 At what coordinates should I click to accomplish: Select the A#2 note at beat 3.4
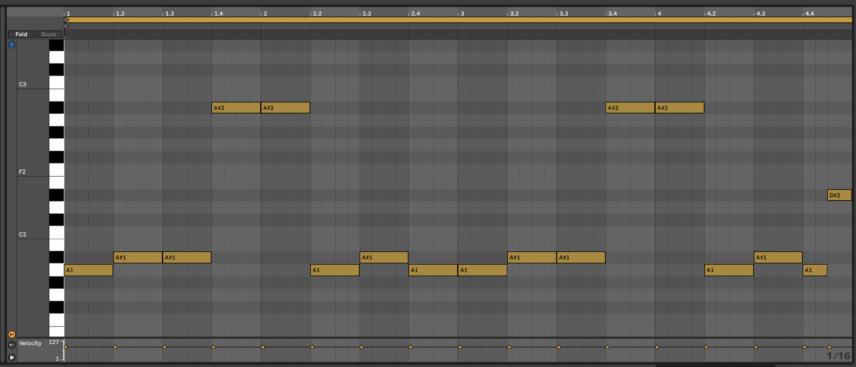(x=630, y=108)
